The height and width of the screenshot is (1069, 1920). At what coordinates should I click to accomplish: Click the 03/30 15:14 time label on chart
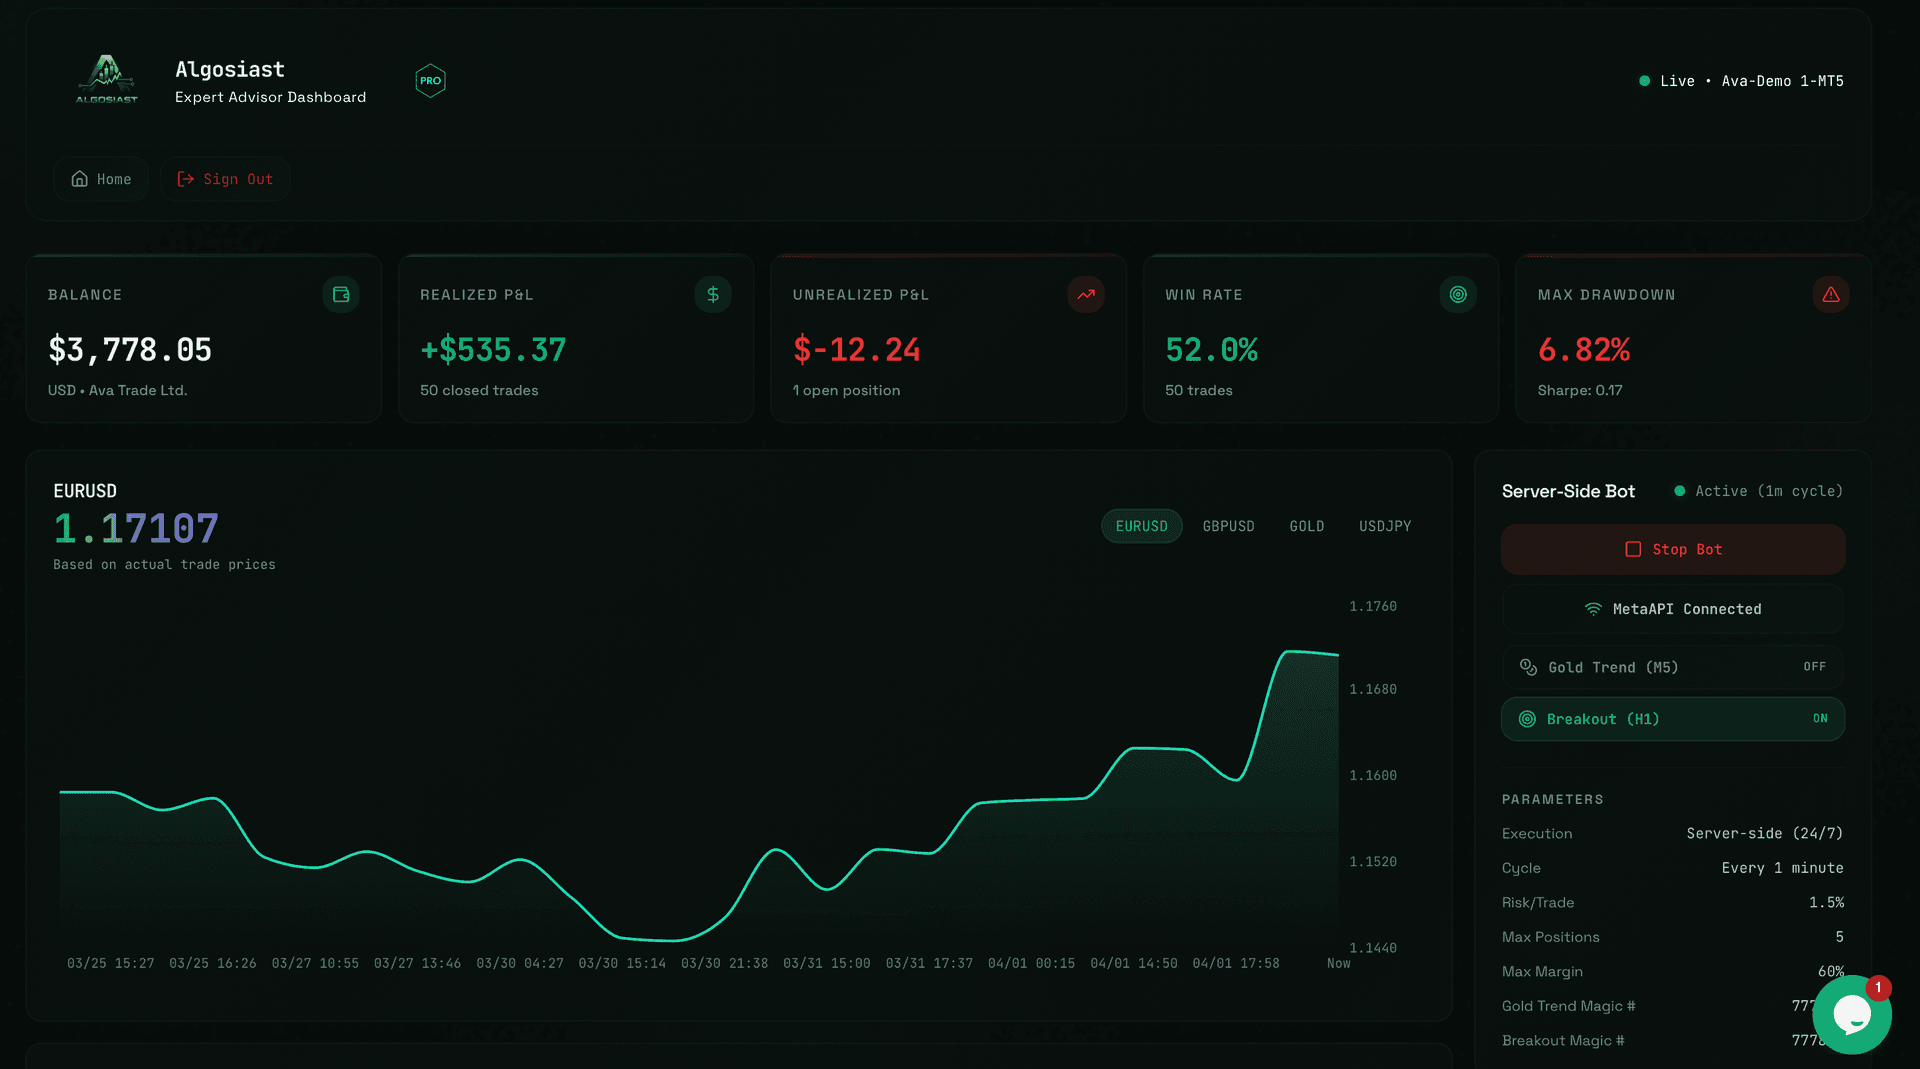pyautogui.click(x=622, y=963)
